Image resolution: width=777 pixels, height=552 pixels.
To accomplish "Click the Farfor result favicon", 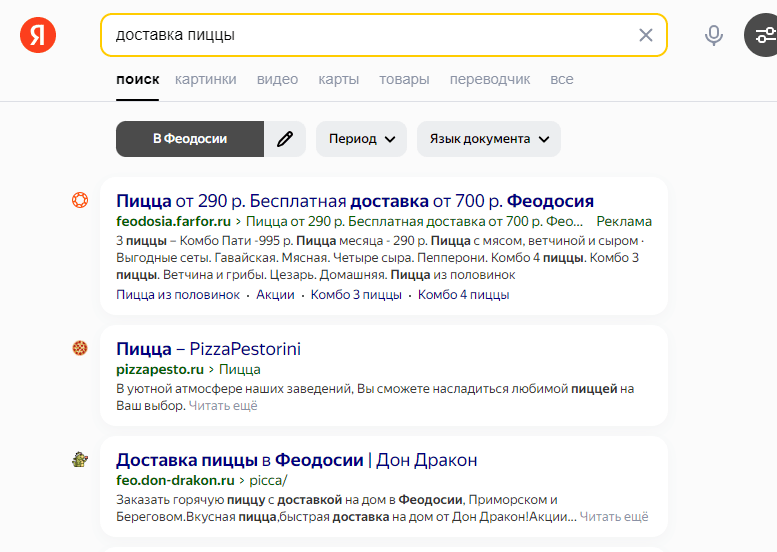I will (80, 200).
